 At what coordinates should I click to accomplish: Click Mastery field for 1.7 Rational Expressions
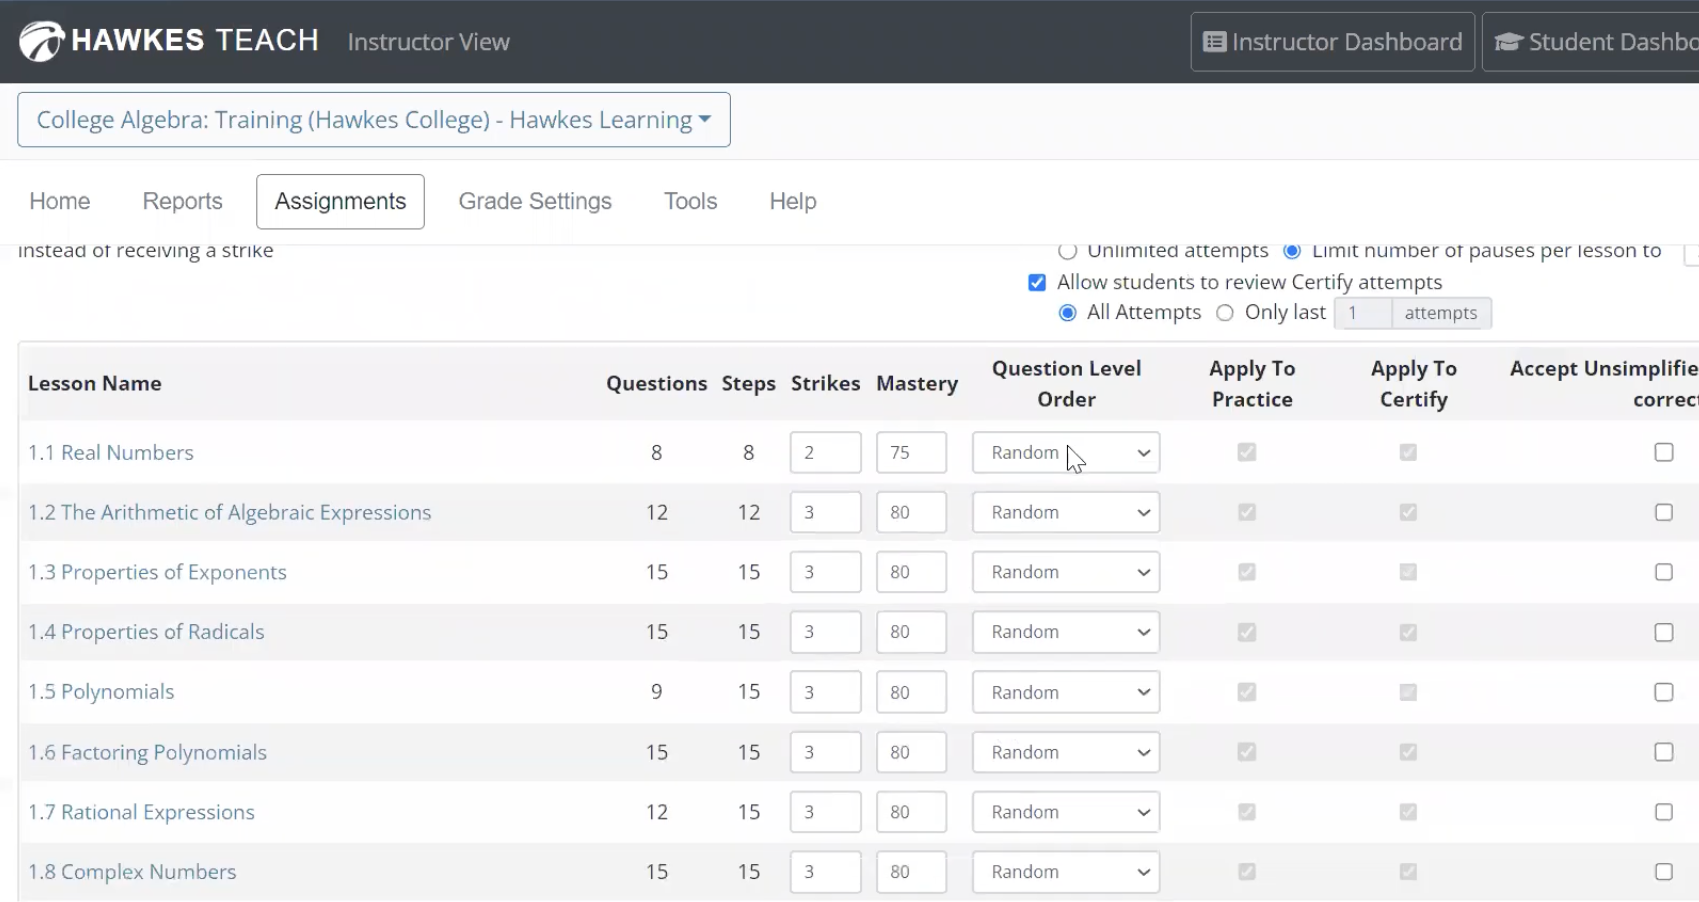[x=911, y=812]
